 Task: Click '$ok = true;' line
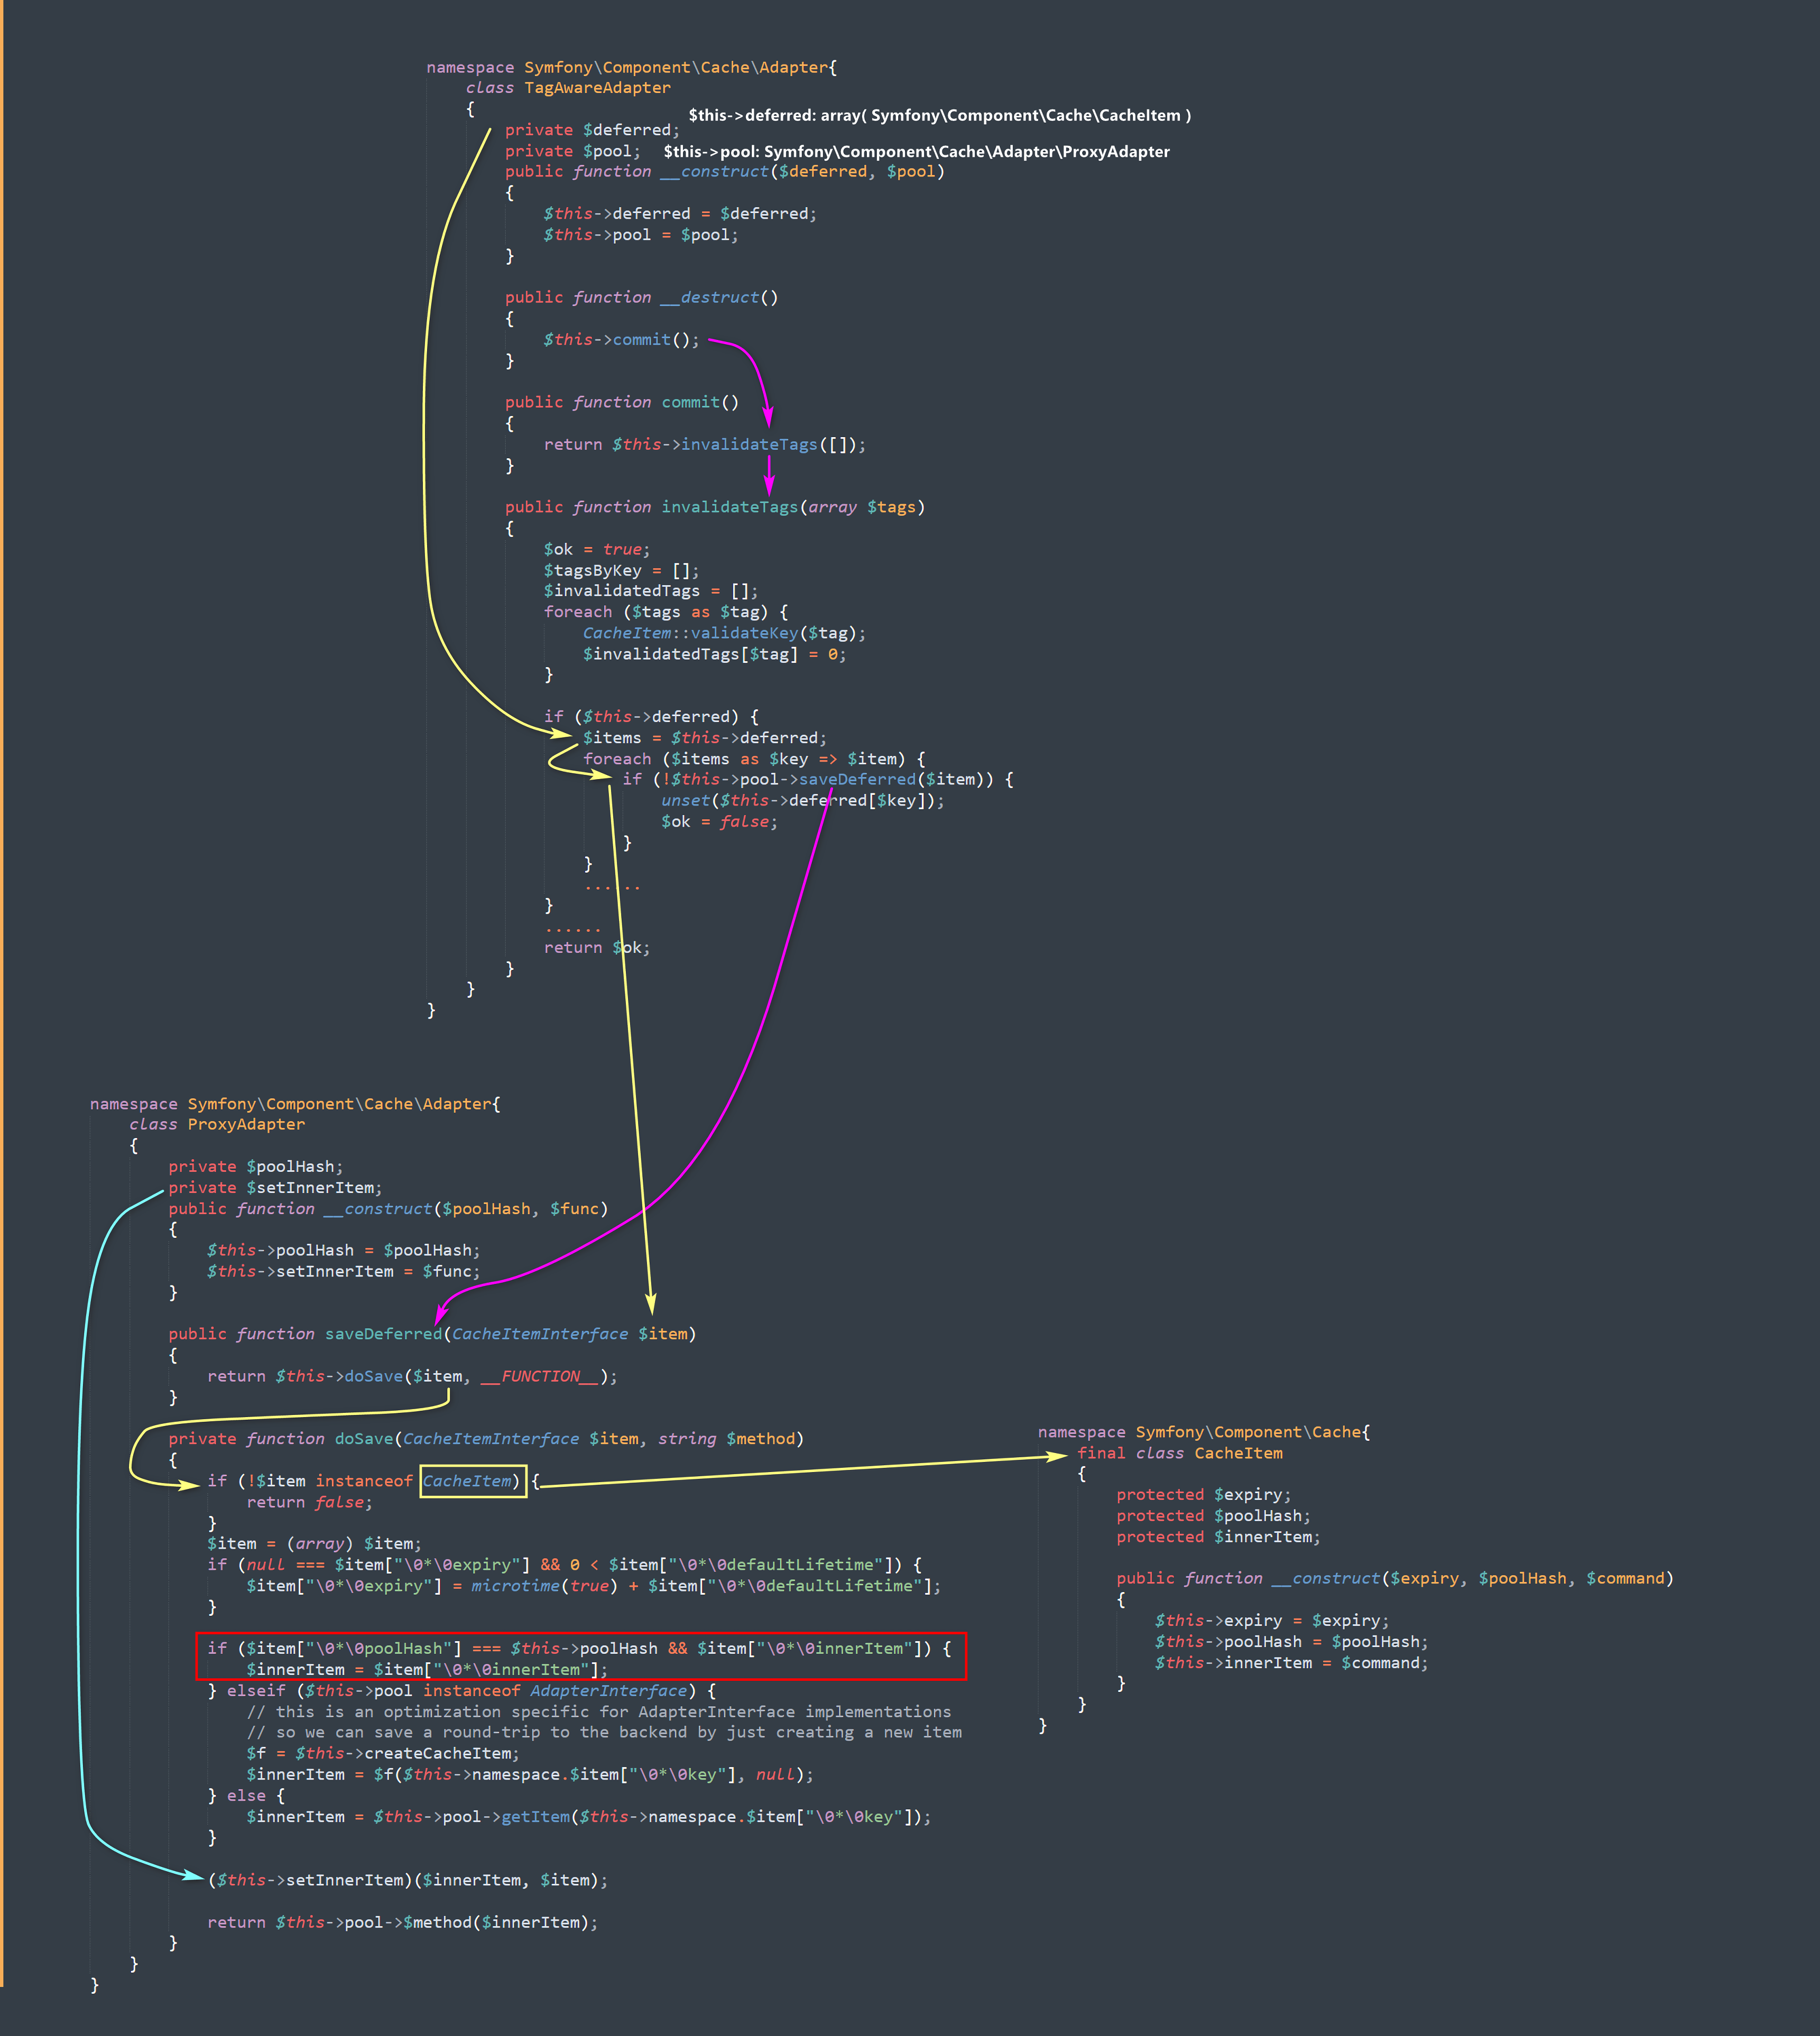click(x=597, y=549)
